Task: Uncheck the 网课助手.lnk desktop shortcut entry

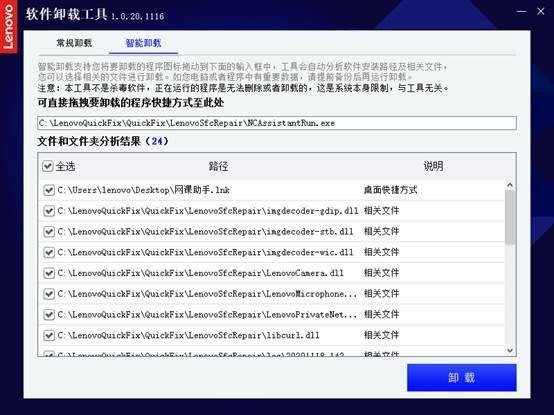Action: pos(48,190)
